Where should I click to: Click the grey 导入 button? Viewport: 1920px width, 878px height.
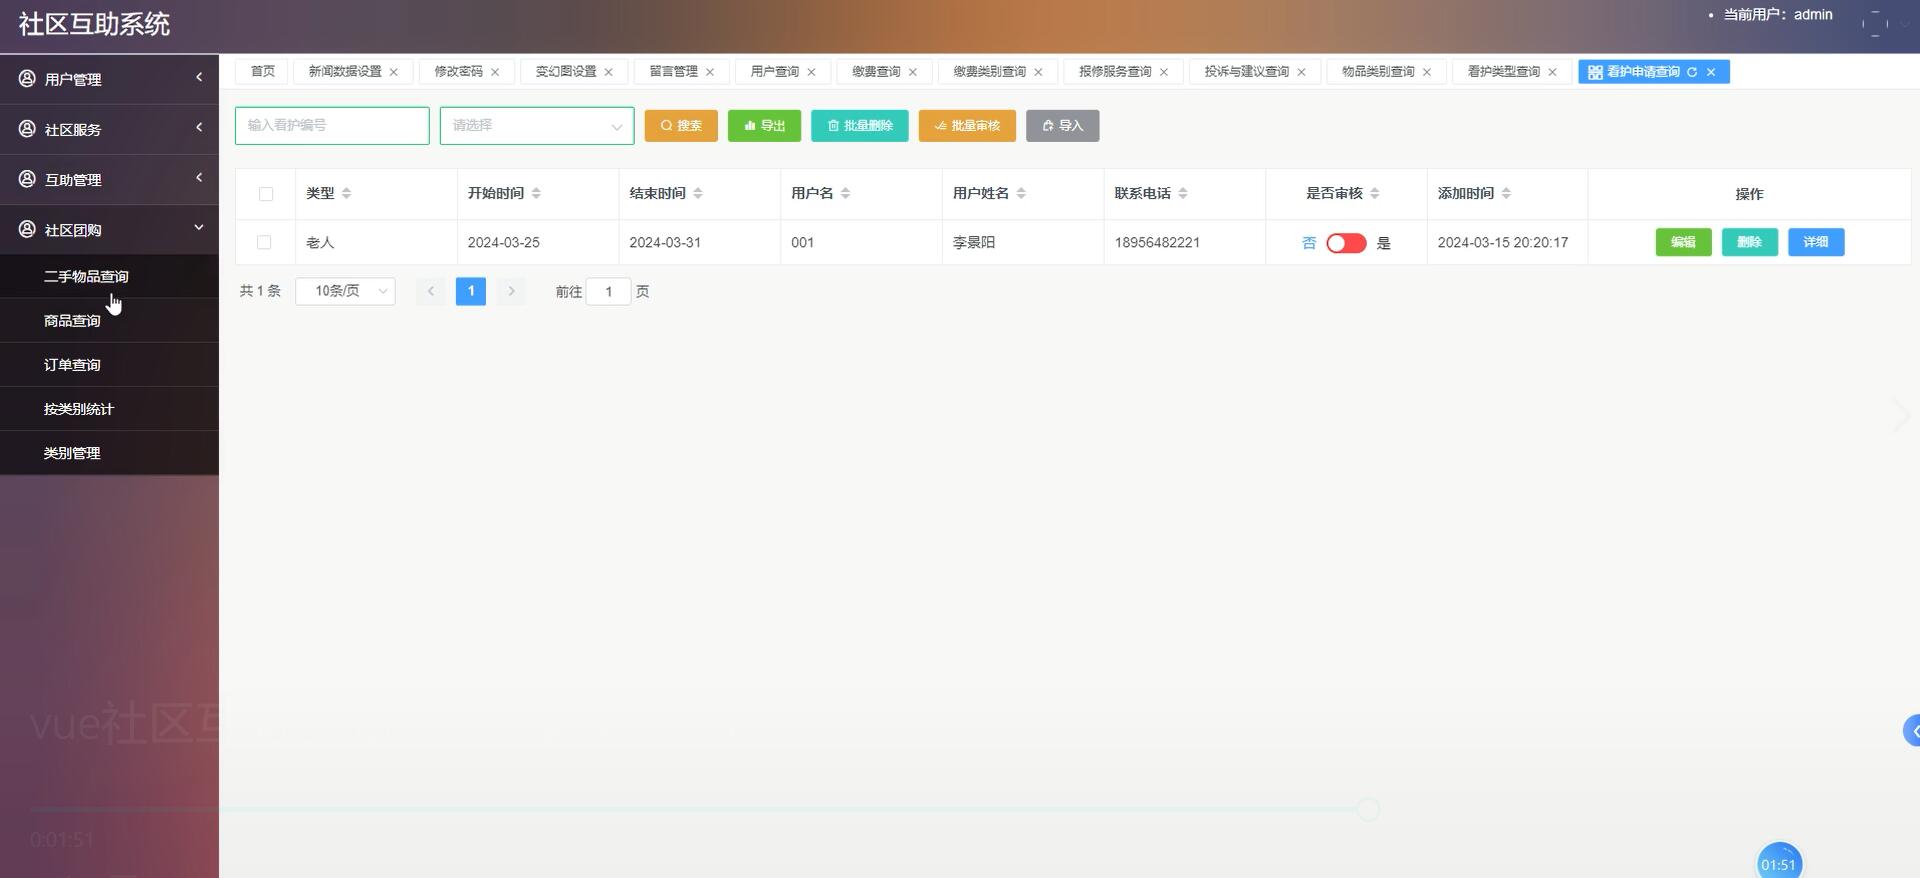pyautogui.click(x=1063, y=126)
